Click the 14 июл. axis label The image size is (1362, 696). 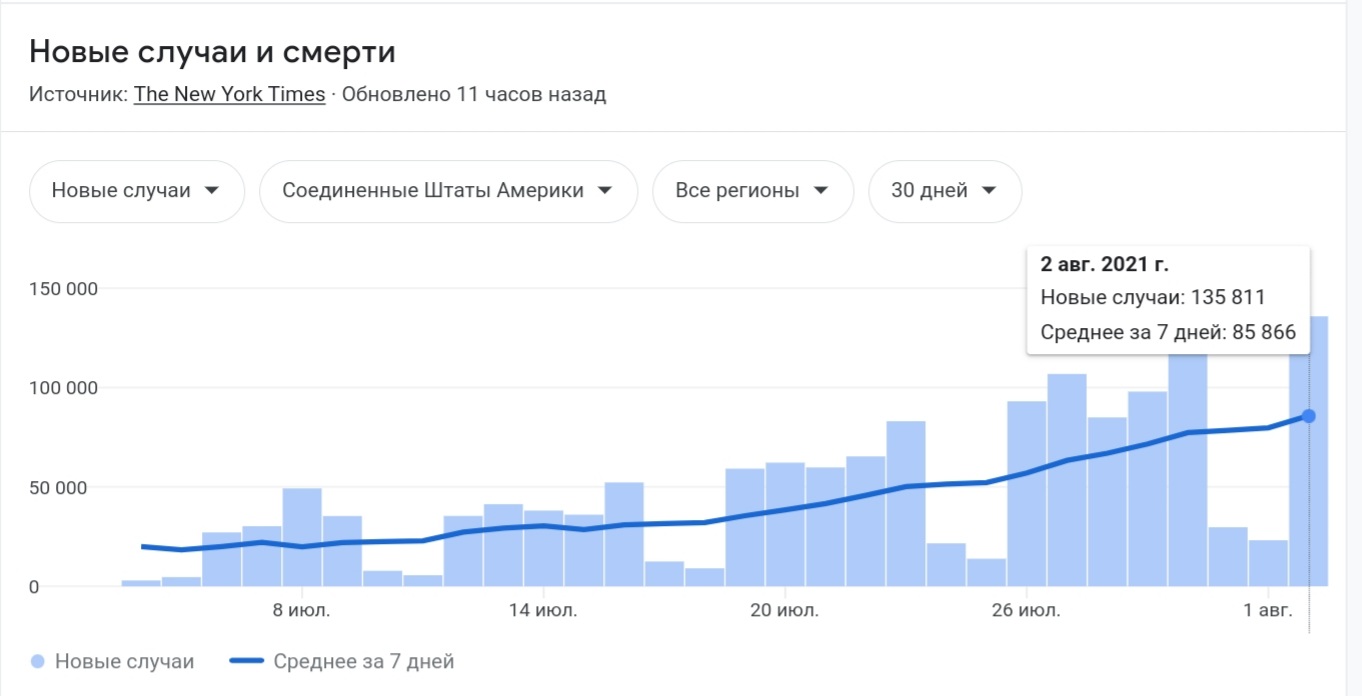coord(544,610)
